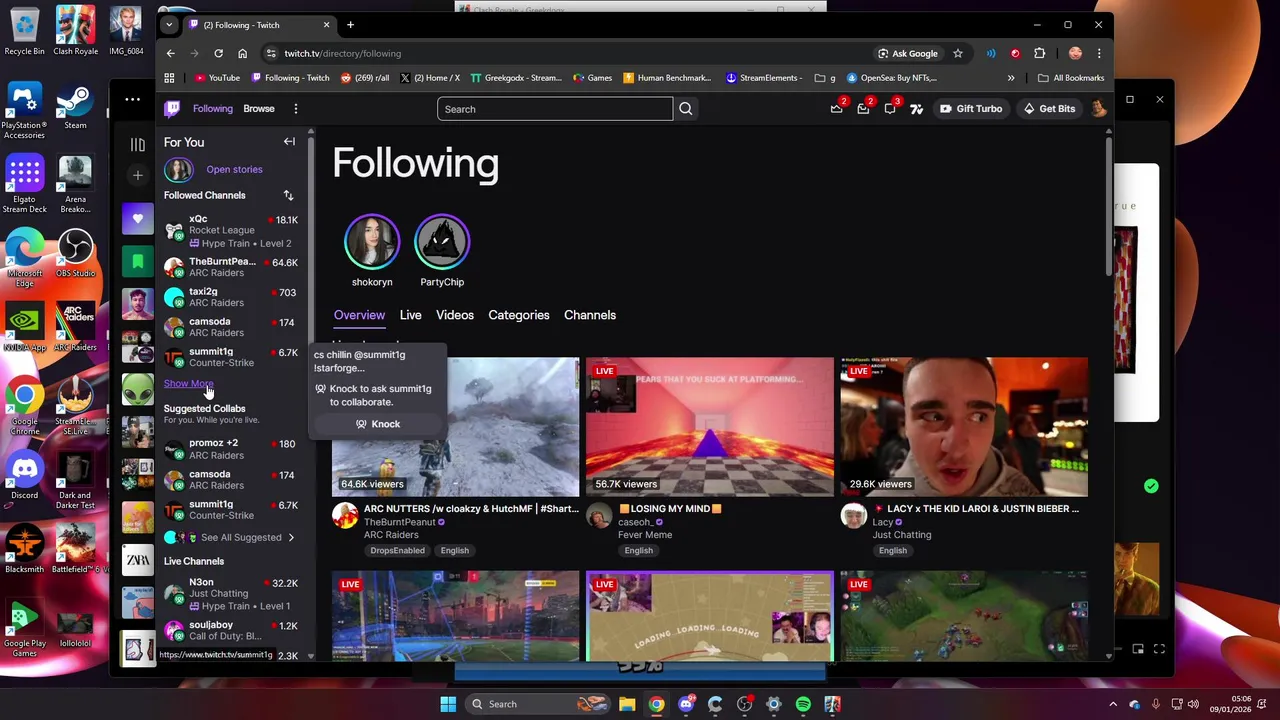
Task: Open Twitch notifications inbox icon
Action: pyautogui.click(x=863, y=109)
